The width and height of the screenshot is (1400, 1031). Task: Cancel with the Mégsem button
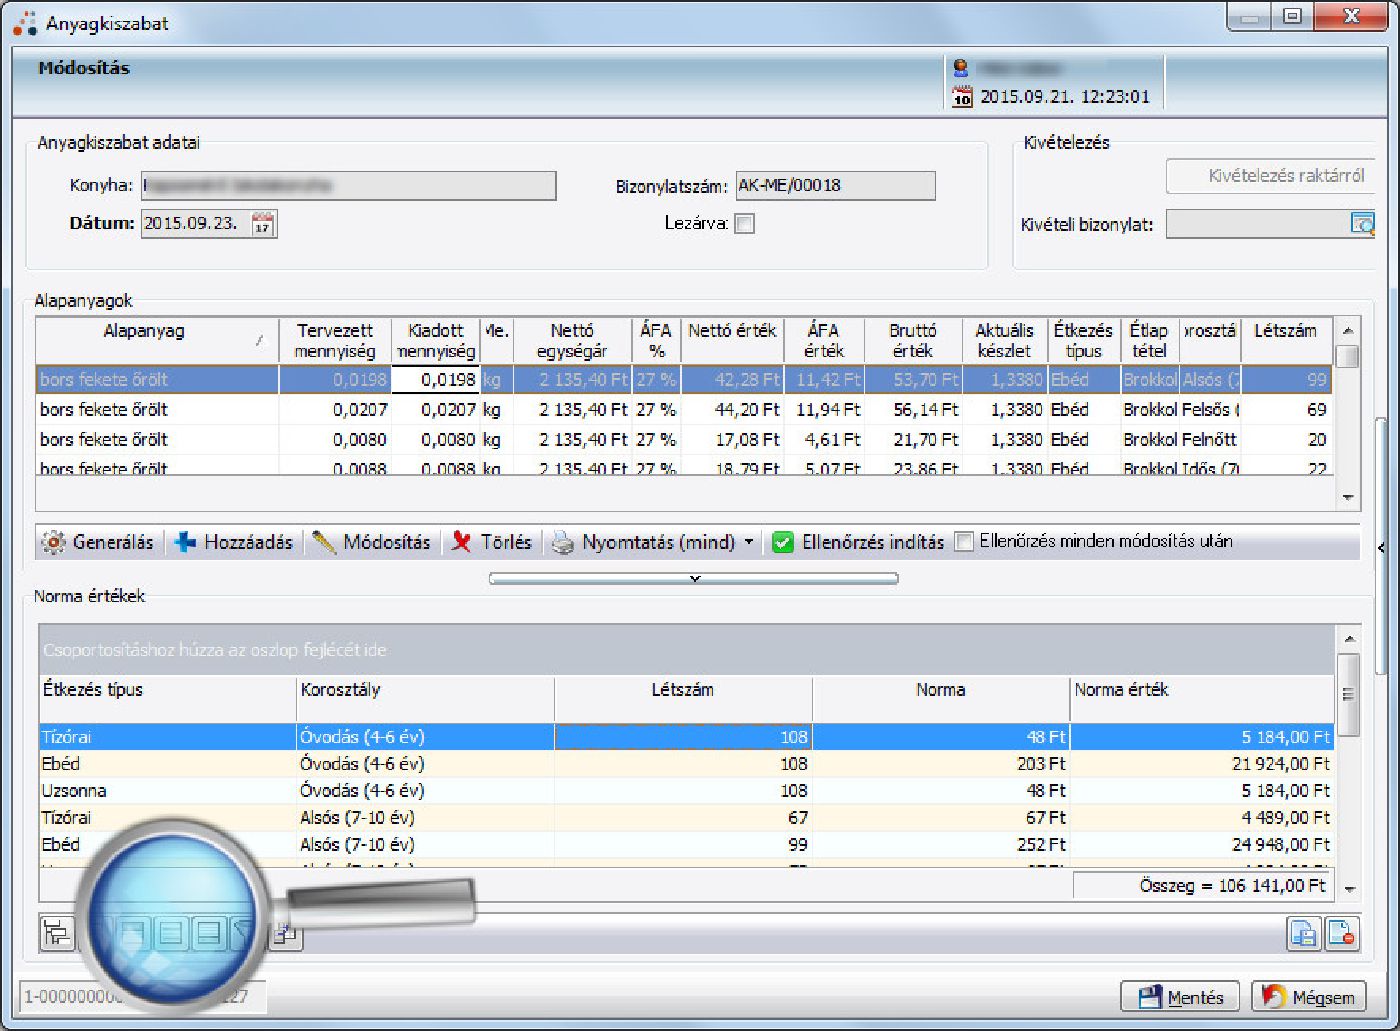[x=1308, y=997]
